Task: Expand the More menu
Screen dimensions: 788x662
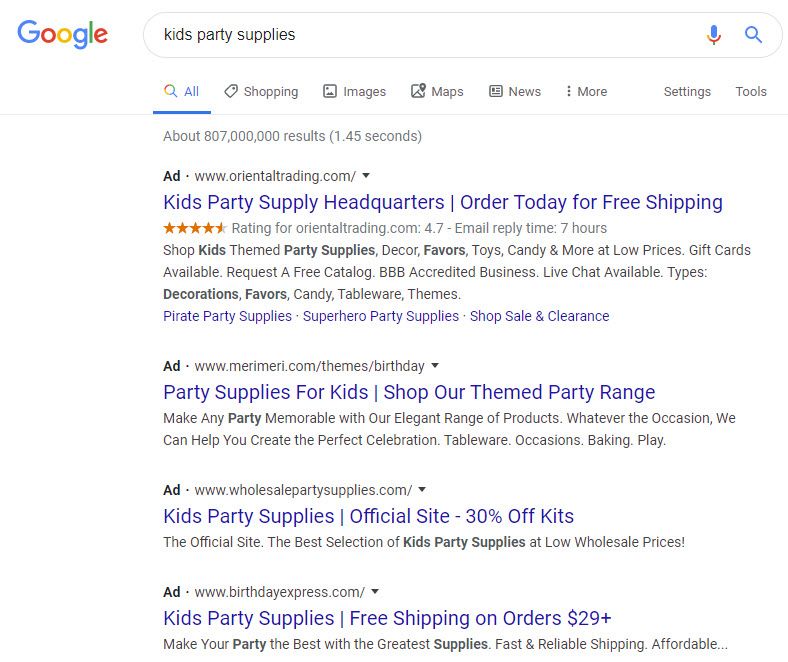Action: (586, 91)
